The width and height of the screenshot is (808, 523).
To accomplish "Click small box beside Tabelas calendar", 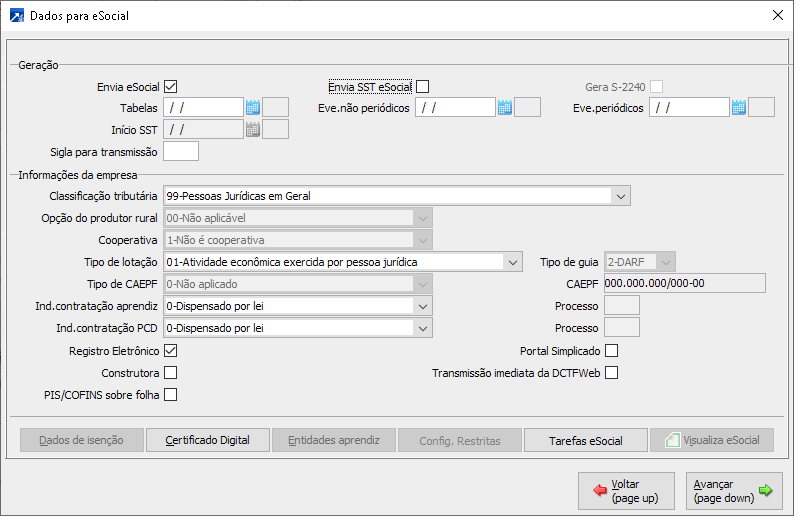I will [275, 108].
